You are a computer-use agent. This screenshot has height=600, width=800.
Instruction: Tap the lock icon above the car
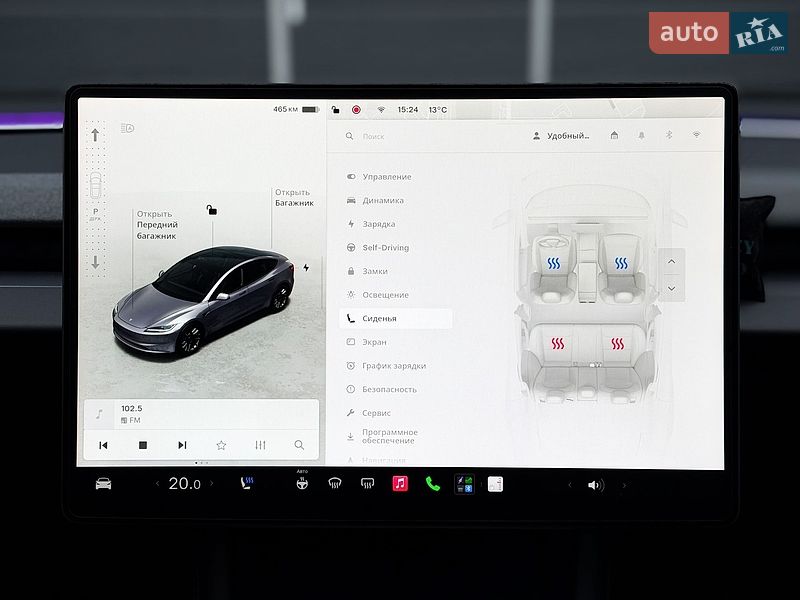point(212,210)
